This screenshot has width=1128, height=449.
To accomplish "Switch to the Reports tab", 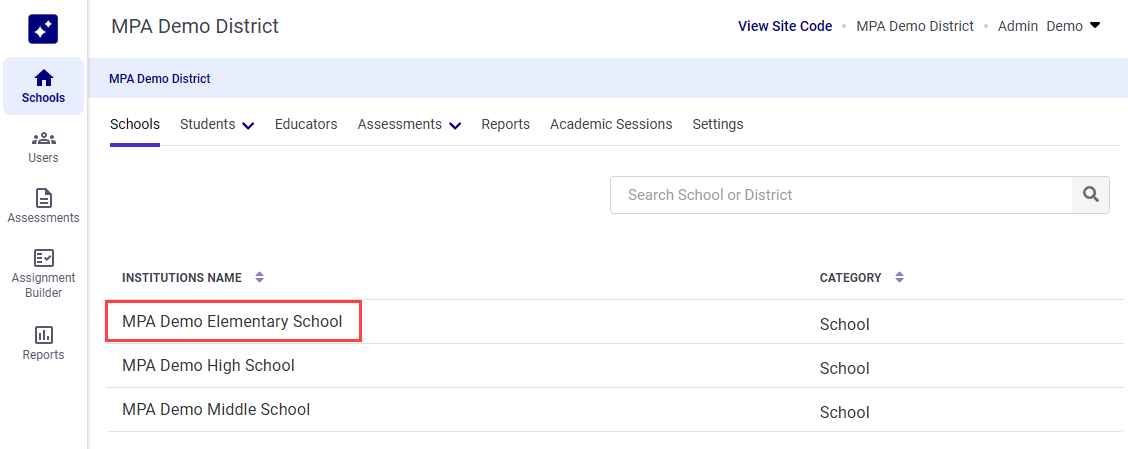I will click(506, 124).
